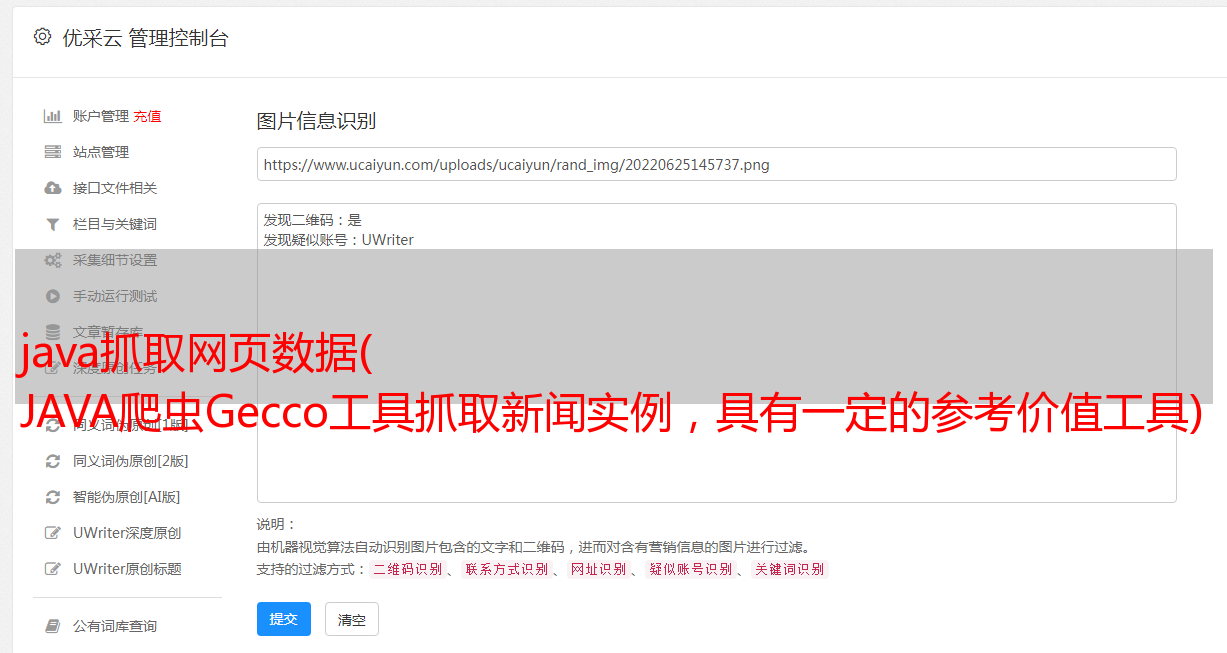Click the red 充值 link

[148, 116]
